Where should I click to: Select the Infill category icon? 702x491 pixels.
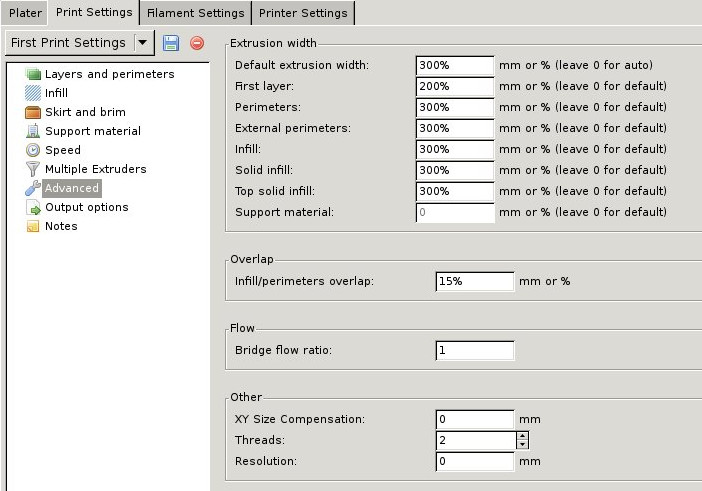click(34, 93)
